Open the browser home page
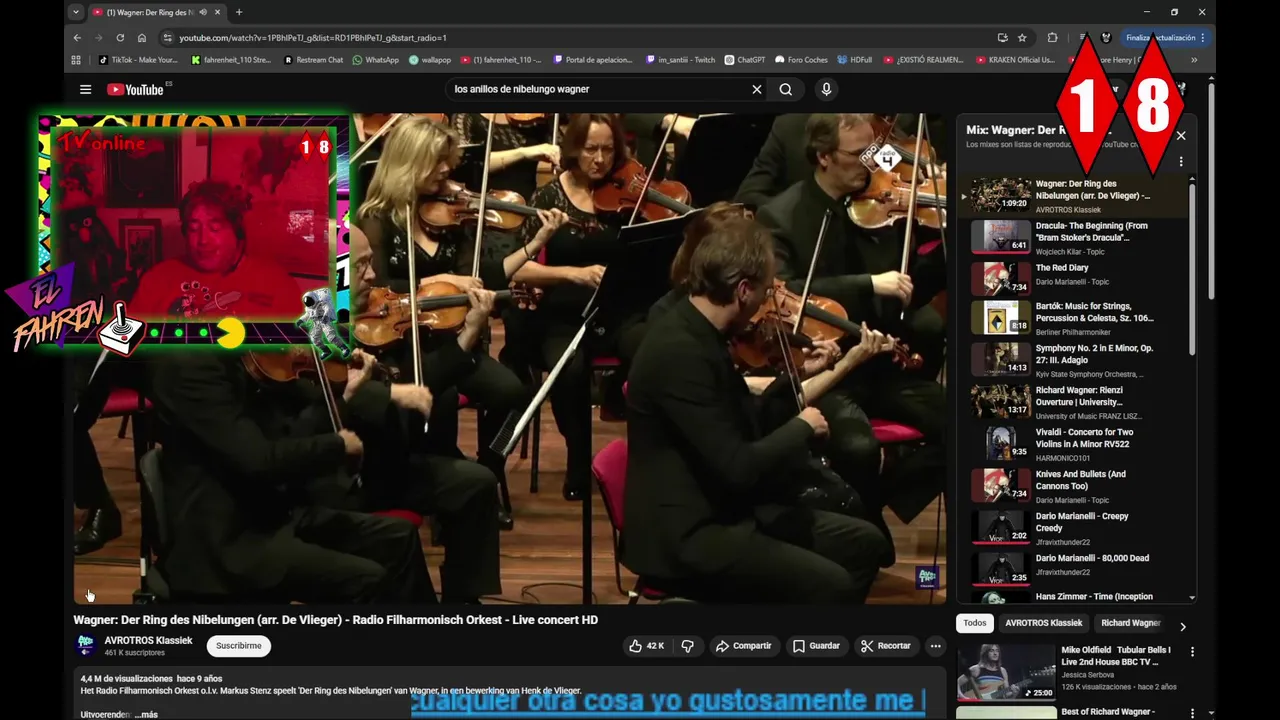 point(142,38)
